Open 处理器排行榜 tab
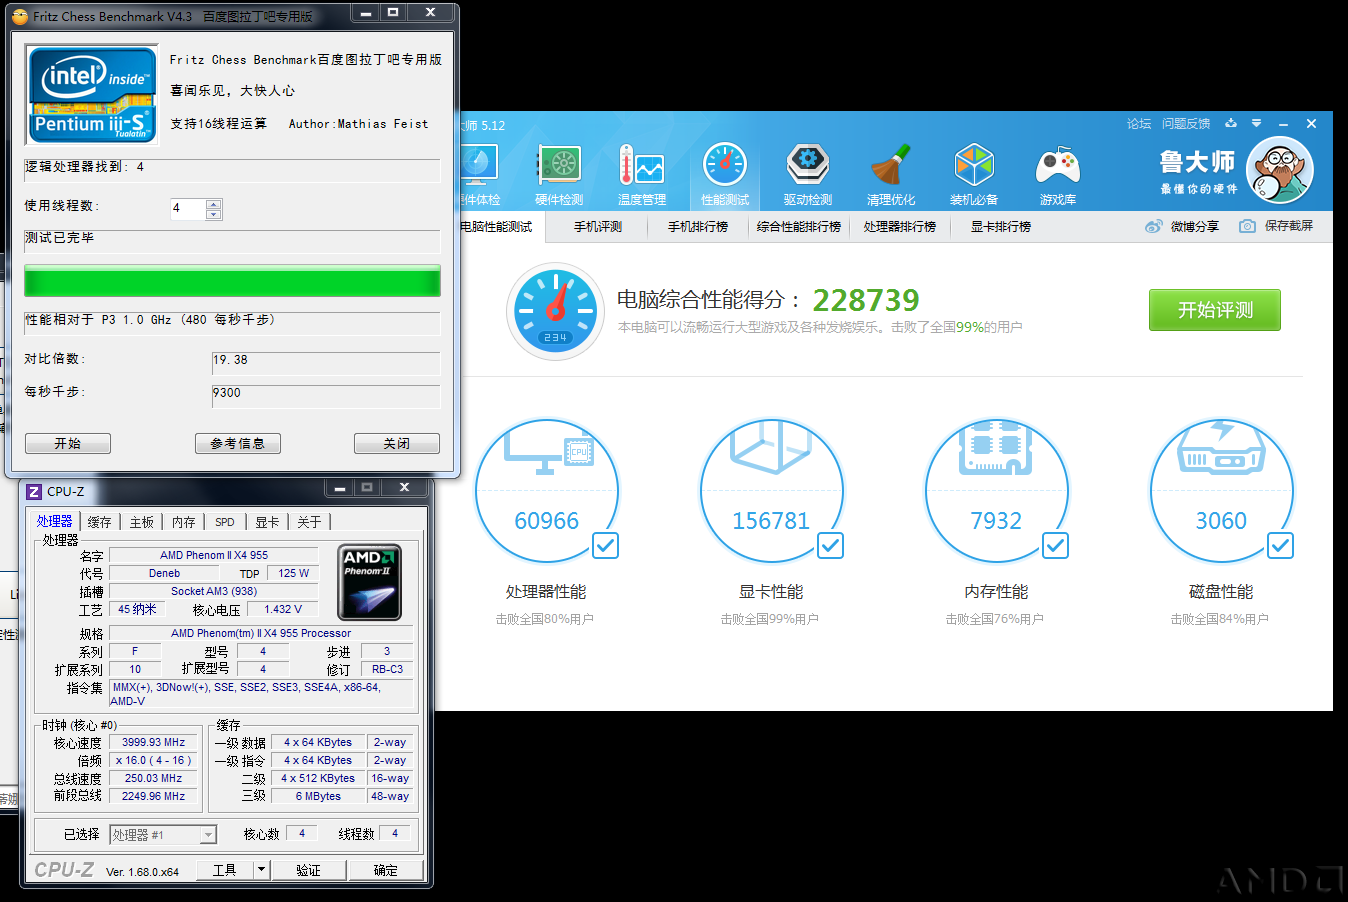 pyautogui.click(x=900, y=227)
